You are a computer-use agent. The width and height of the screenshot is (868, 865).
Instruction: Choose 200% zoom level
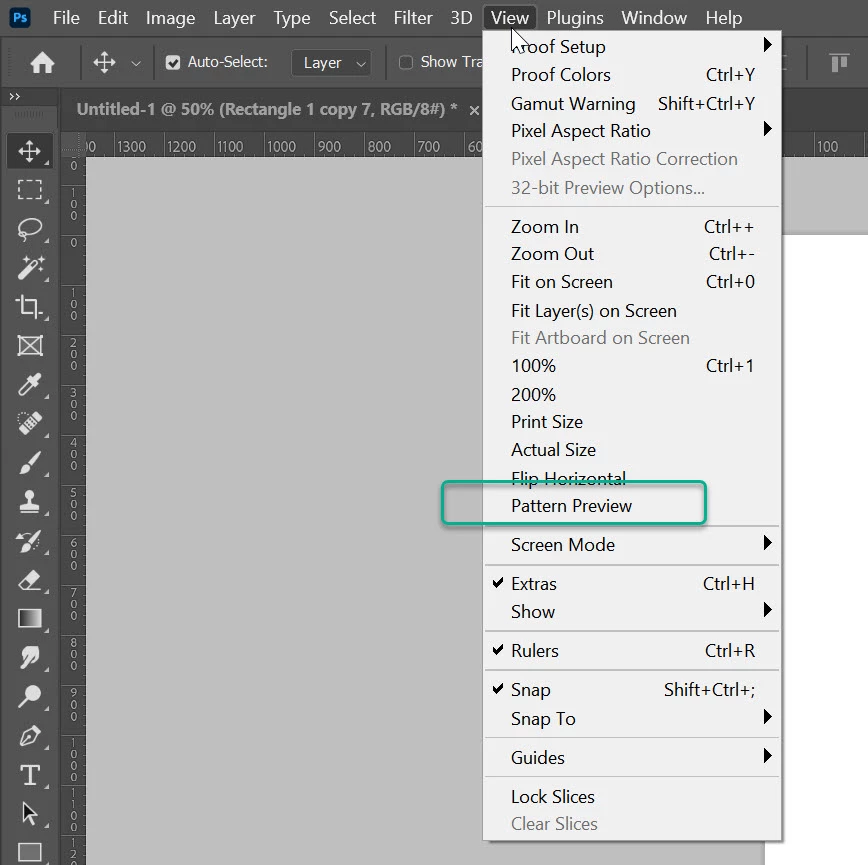pos(632,395)
